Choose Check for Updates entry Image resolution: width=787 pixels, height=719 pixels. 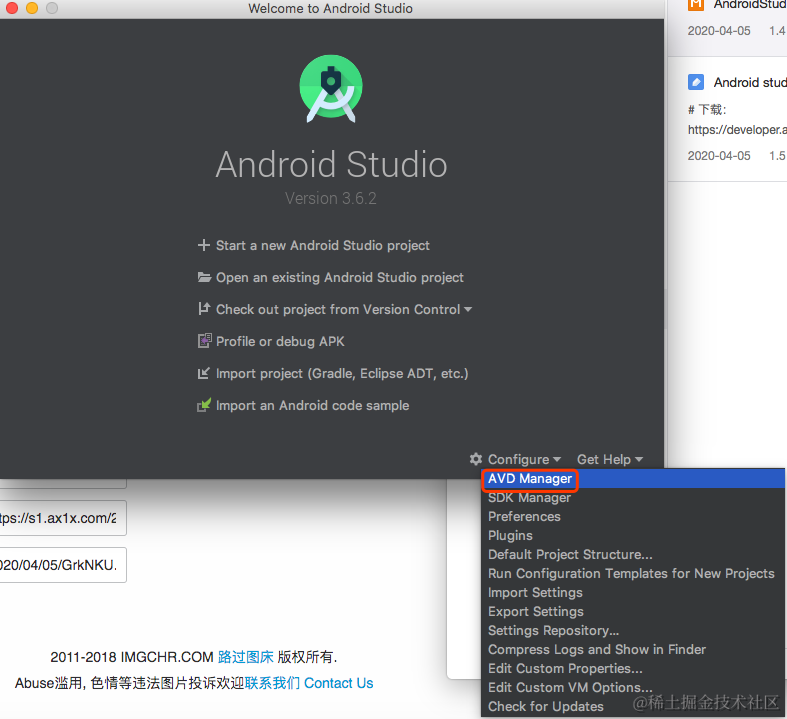tap(632, 707)
